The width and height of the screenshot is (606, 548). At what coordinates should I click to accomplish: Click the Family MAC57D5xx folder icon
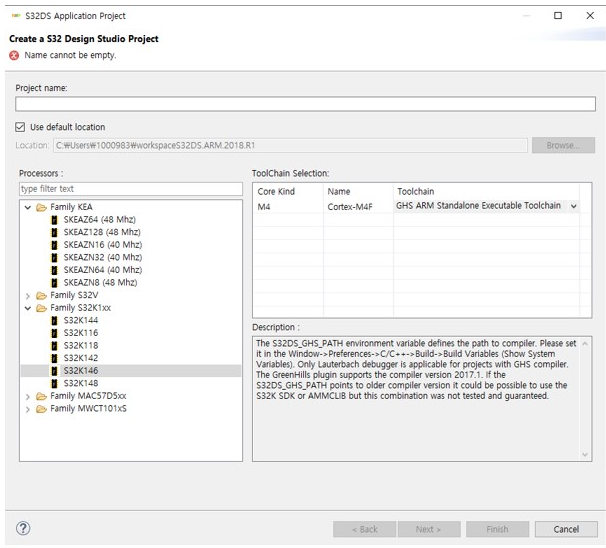coord(41,396)
